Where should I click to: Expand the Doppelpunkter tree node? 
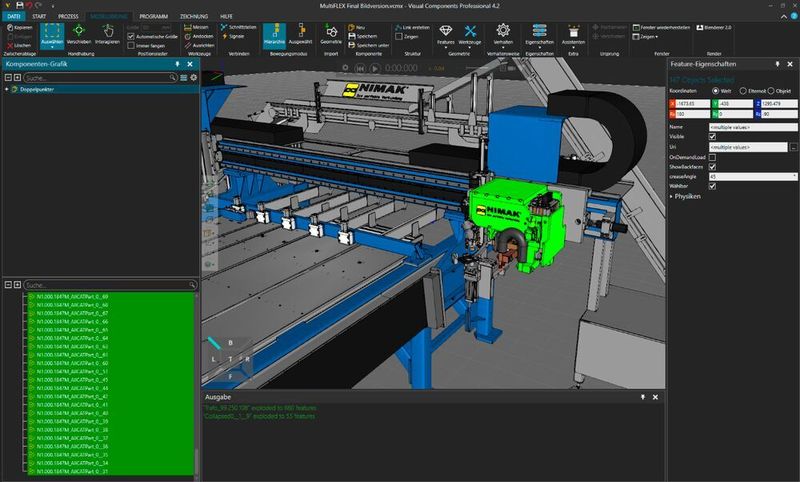(x=7, y=89)
